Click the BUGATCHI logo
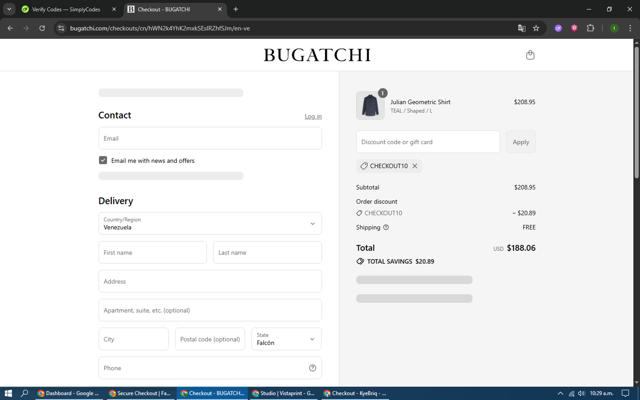Viewport: 640px width, 400px height. pos(317,55)
